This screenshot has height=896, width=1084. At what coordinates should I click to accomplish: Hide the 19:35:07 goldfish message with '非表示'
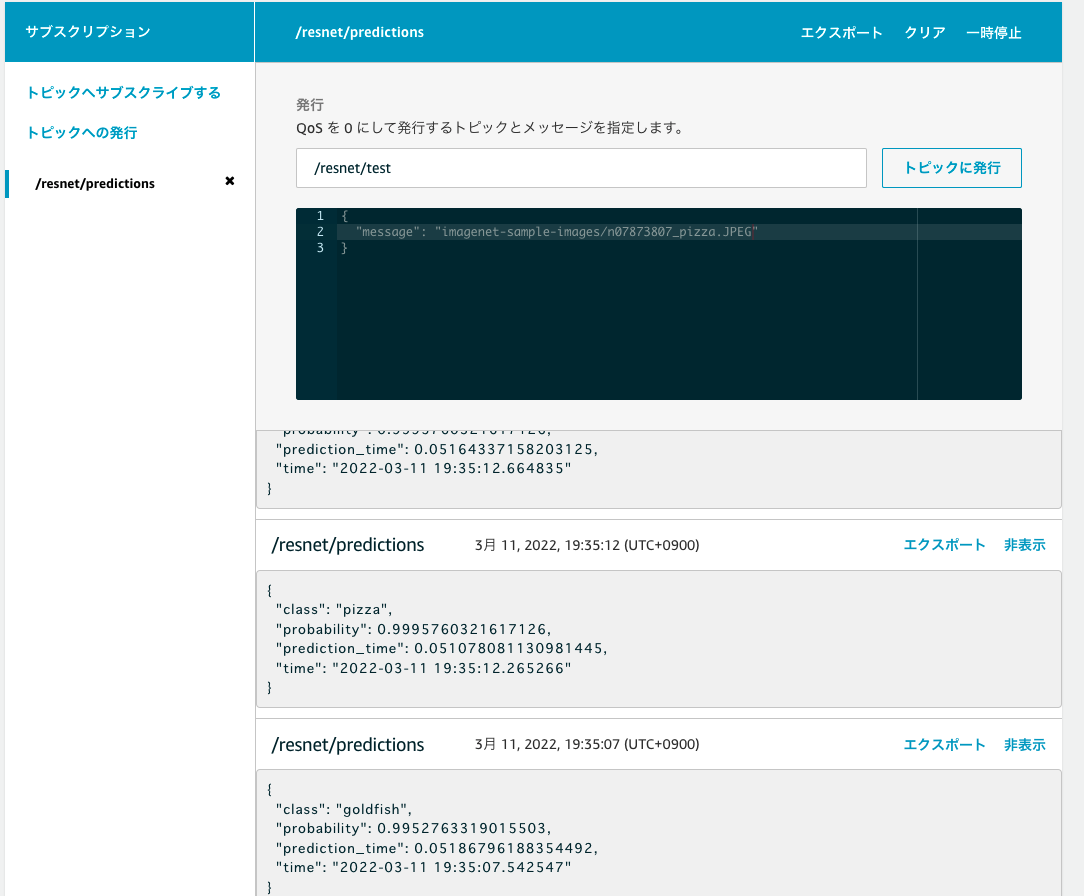point(1025,745)
